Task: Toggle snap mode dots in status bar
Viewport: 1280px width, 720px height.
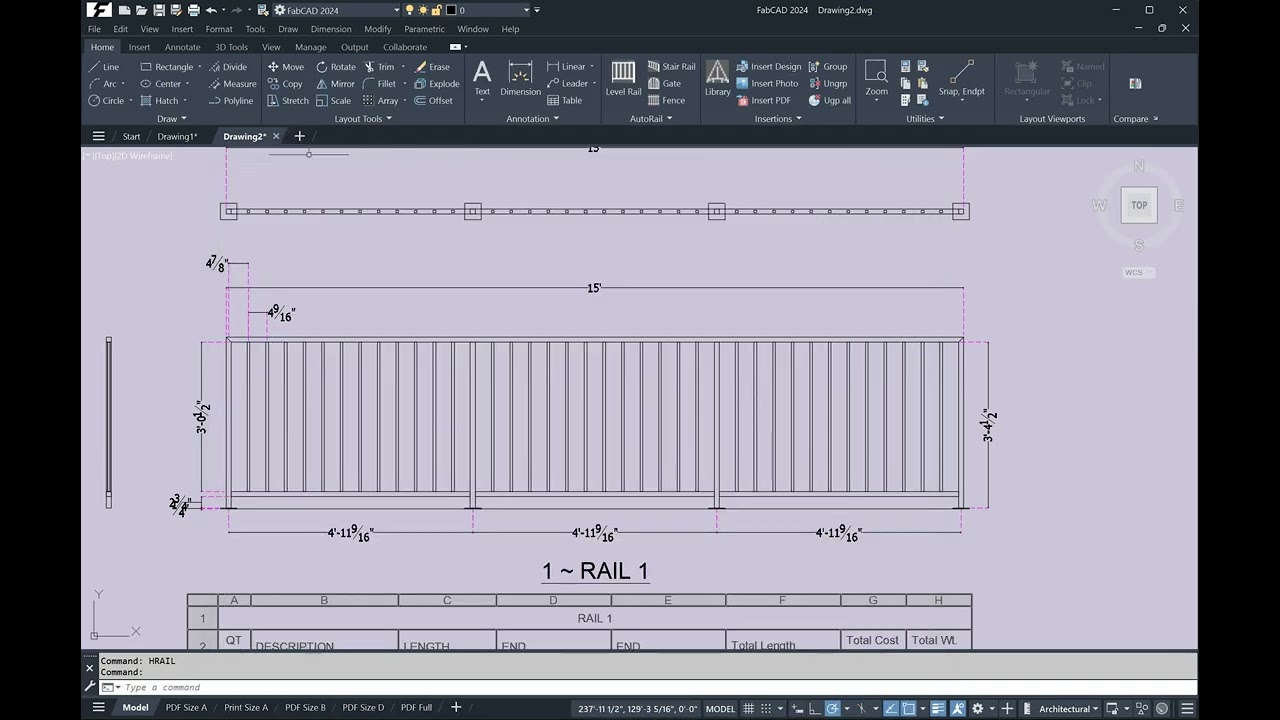Action: (x=766, y=709)
